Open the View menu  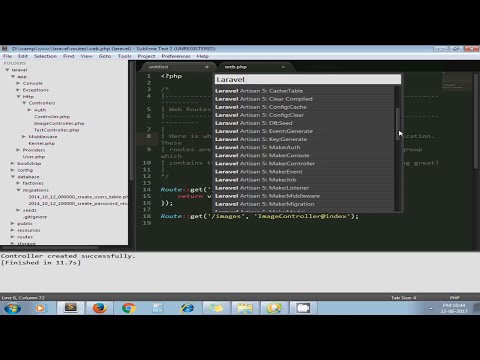click(86, 56)
